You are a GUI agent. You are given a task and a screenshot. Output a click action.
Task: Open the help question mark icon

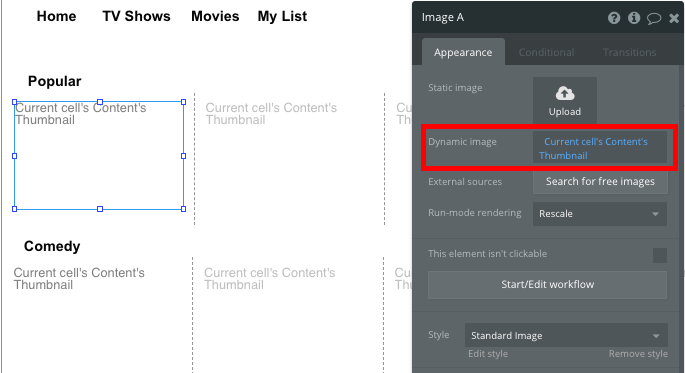point(614,18)
